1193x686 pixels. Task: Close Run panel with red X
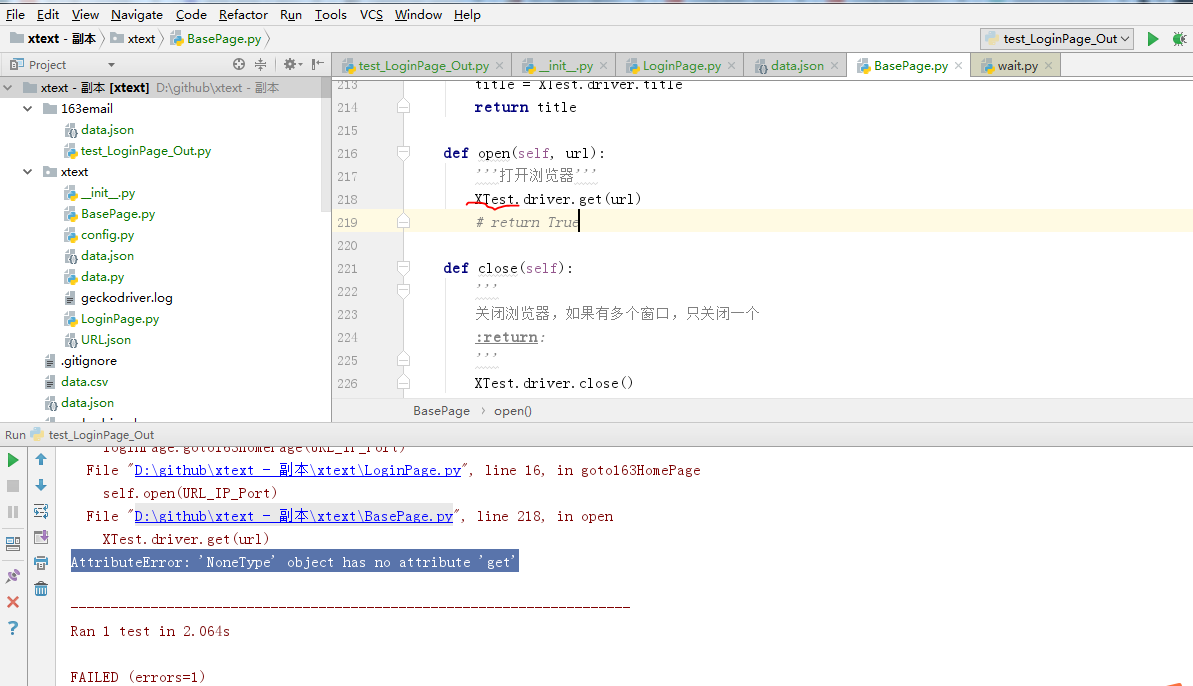pos(13,602)
